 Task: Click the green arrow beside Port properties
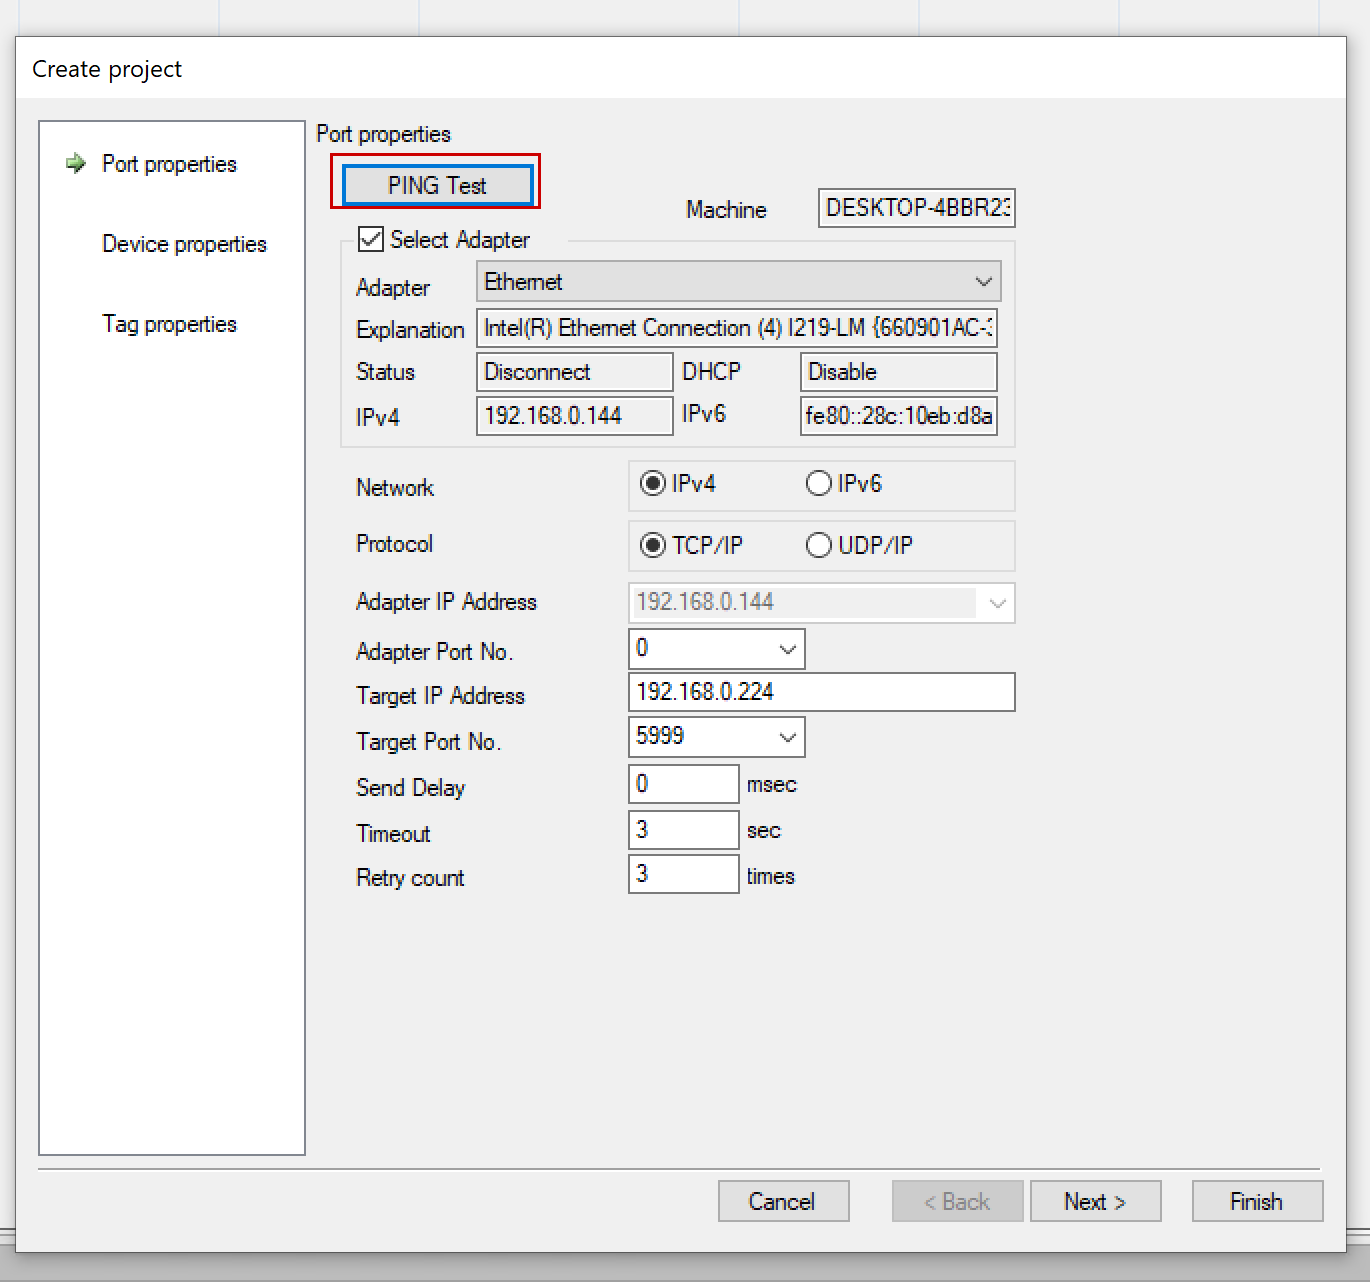75,163
